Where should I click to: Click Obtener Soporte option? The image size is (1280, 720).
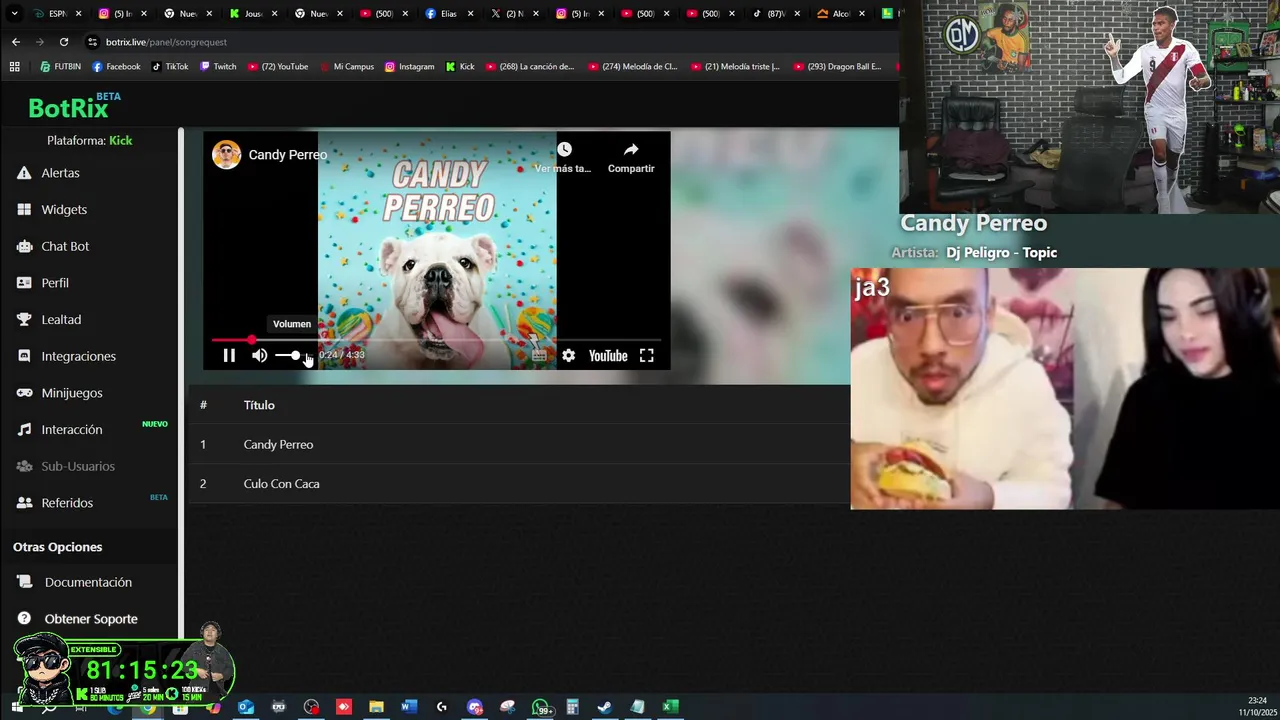91,619
